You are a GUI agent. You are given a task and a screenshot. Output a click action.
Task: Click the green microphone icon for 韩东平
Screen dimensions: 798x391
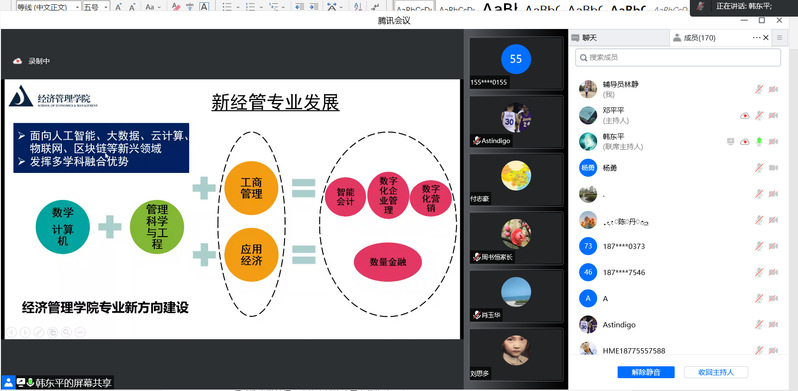[759, 142]
